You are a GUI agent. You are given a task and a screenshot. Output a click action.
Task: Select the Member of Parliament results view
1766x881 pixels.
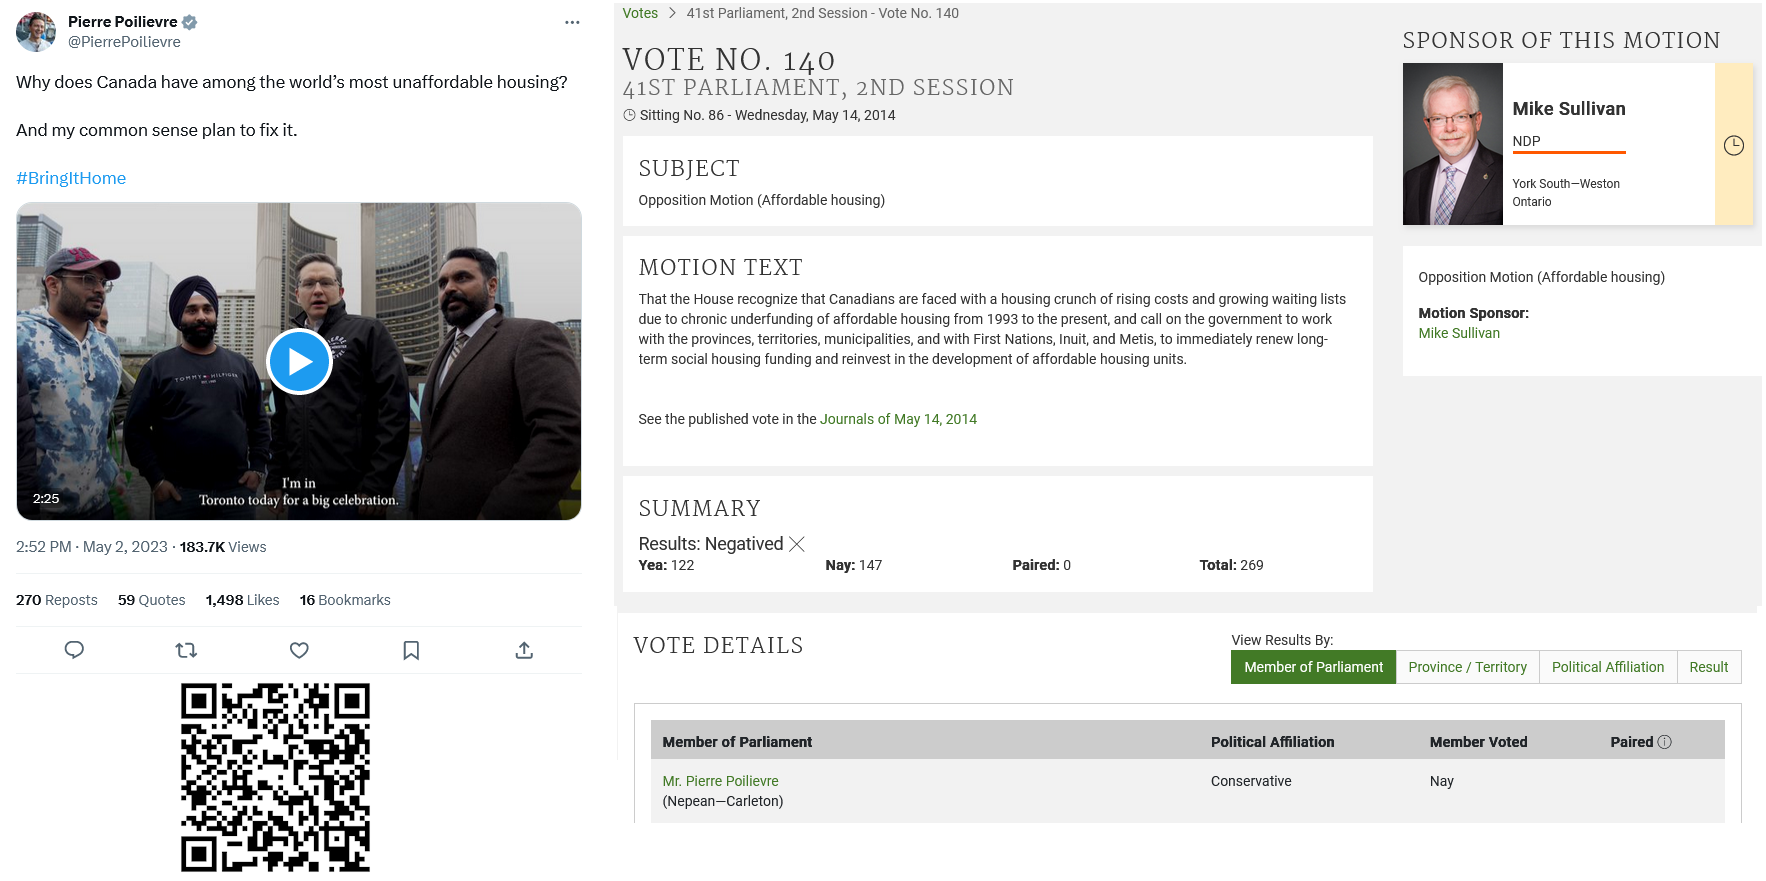pos(1313,667)
